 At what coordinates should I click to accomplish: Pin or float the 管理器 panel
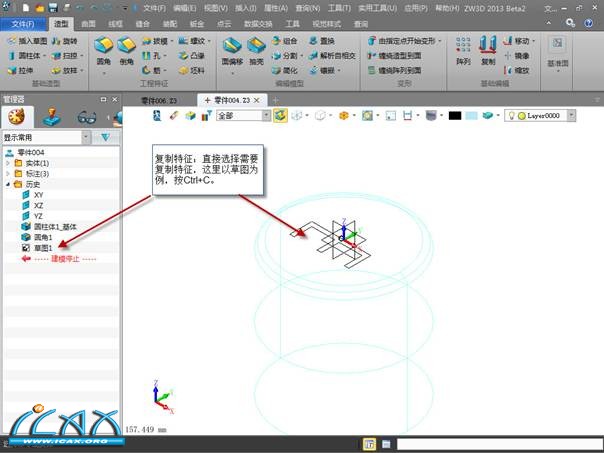coord(103,99)
